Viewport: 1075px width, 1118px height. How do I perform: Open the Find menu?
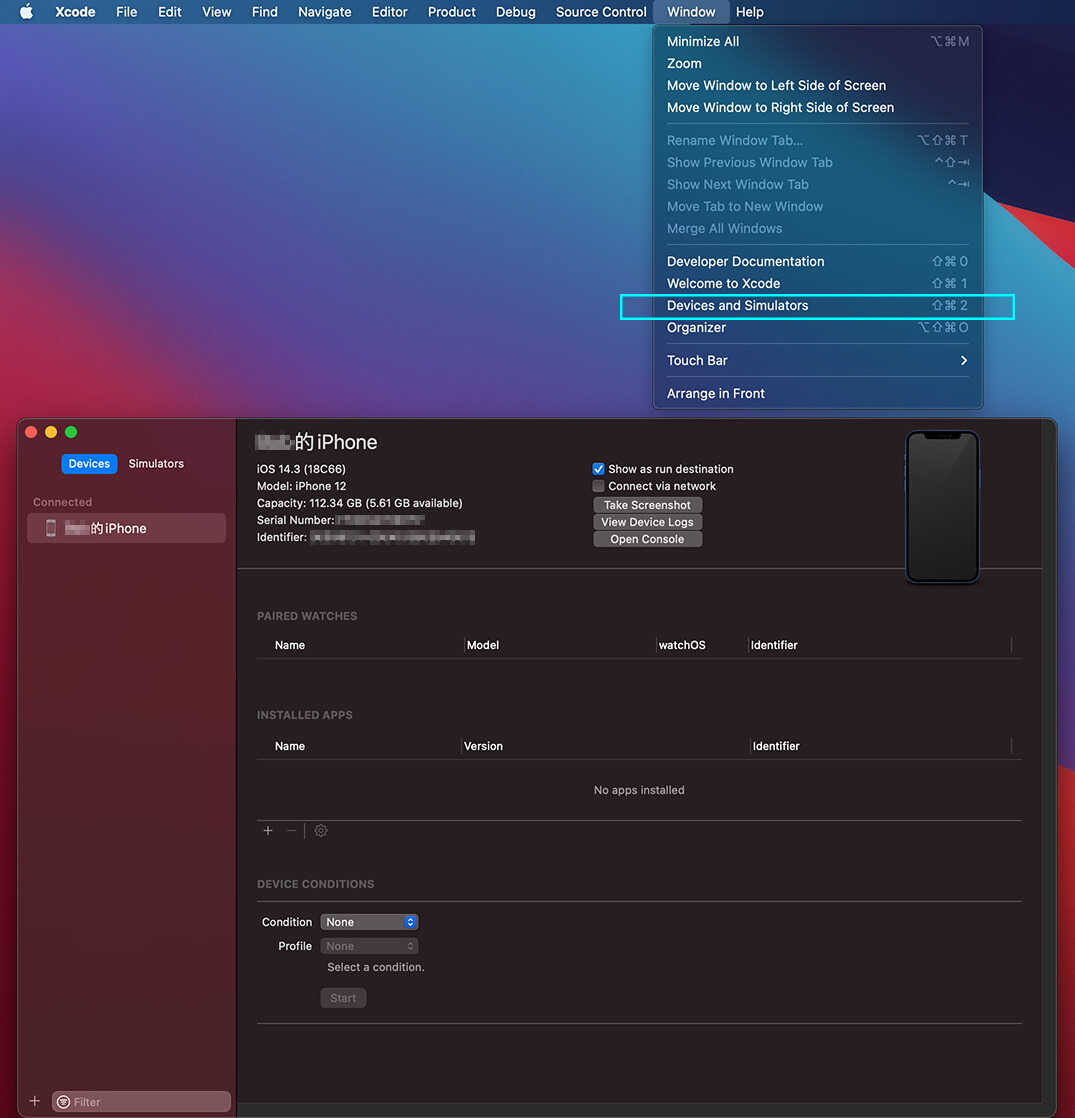pos(264,12)
